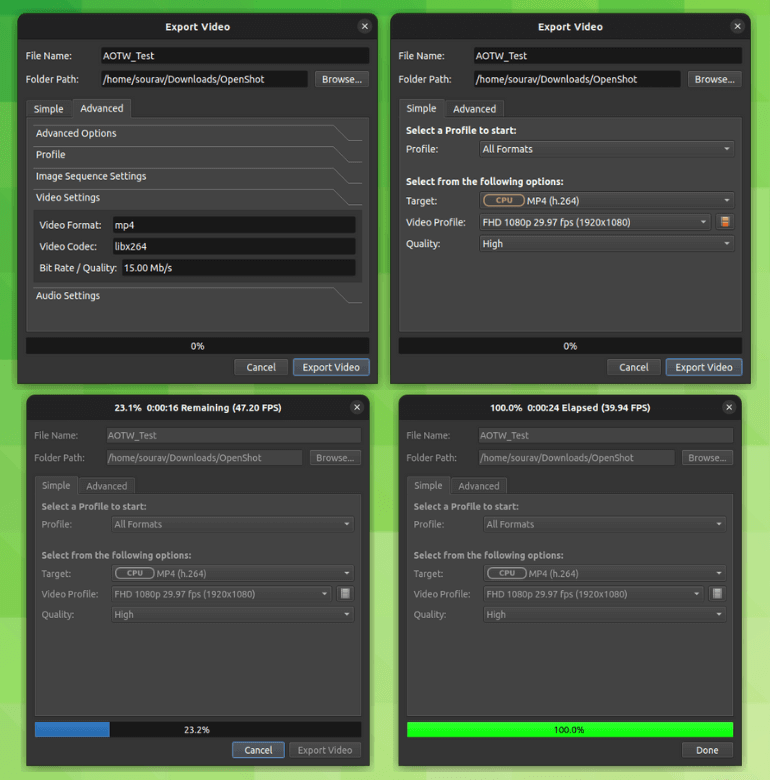Click the Video Format mp4 field
This screenshot has height=780, width=770.
pyautogui.click(x=234, y=225)
